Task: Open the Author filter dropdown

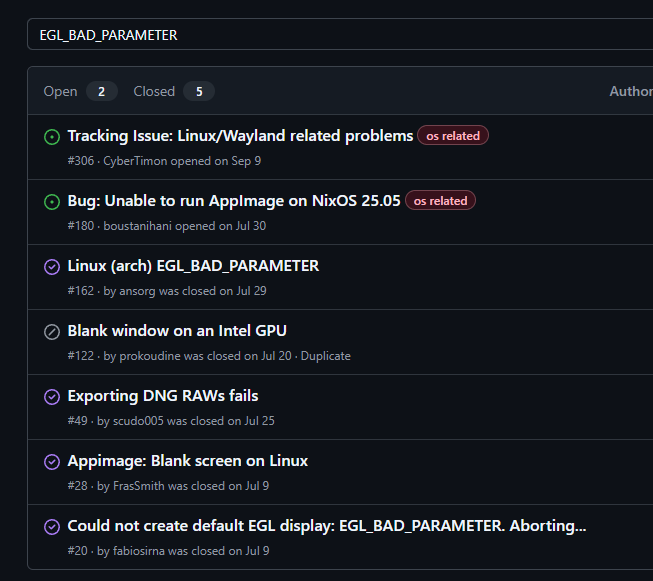Action: pos(630,91)
